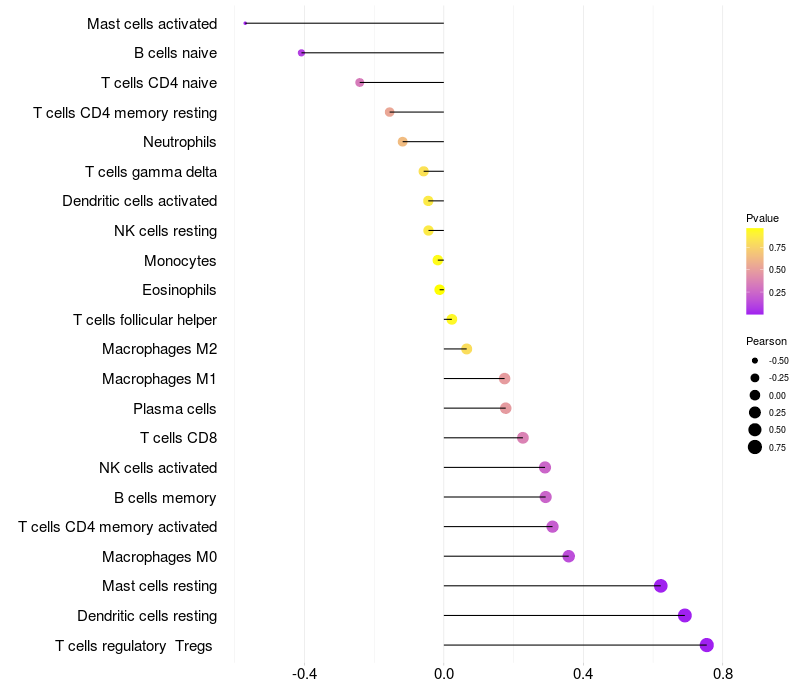Viewport: 800px width, 700px height.
Task: Click the Dendritic cells resting lollipop dot
Action: (x=685, y=615)
